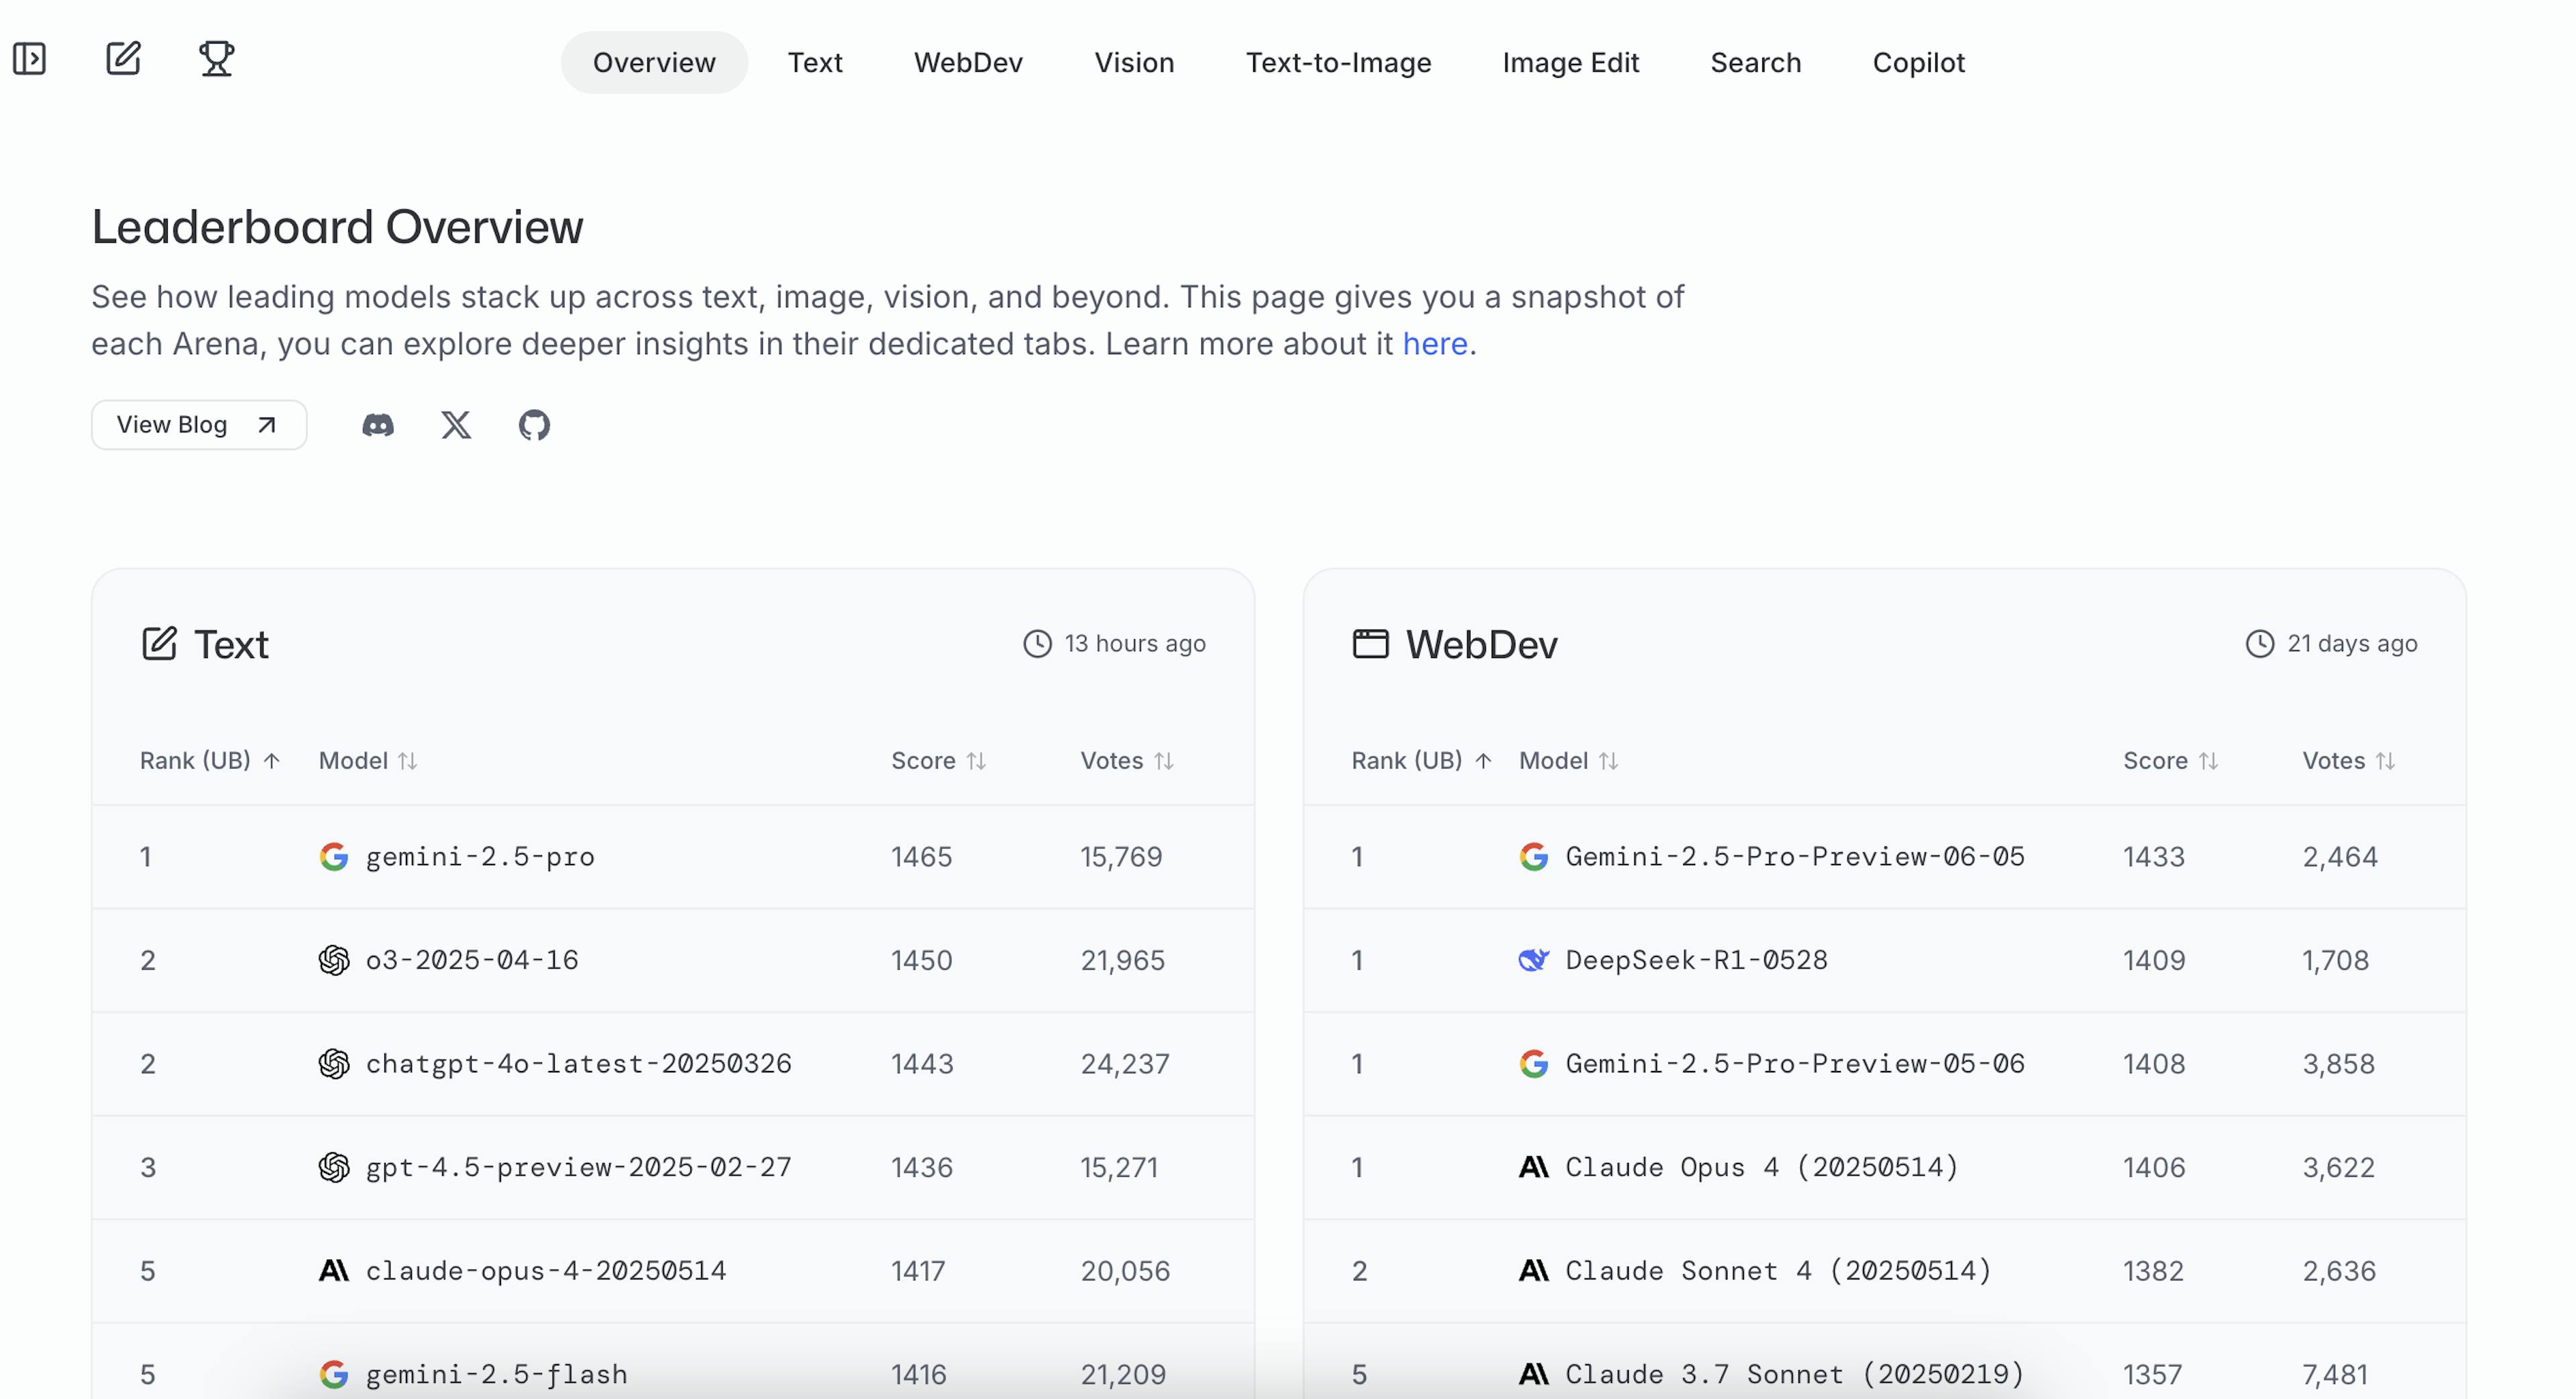Screen dimensions: 2576x1399
Task: Click the votes value 24,237
Action: tap(1125, 1064)
